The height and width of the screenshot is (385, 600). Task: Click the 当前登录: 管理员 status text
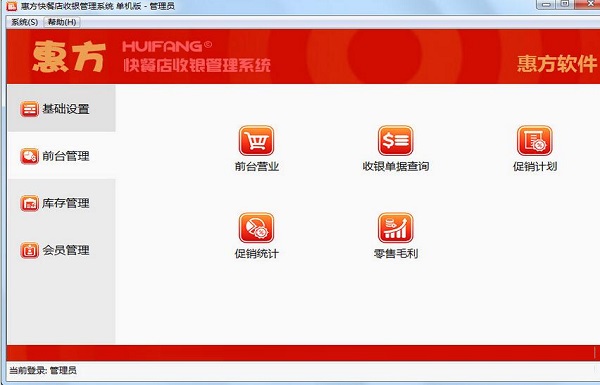(x=42, y=370)
